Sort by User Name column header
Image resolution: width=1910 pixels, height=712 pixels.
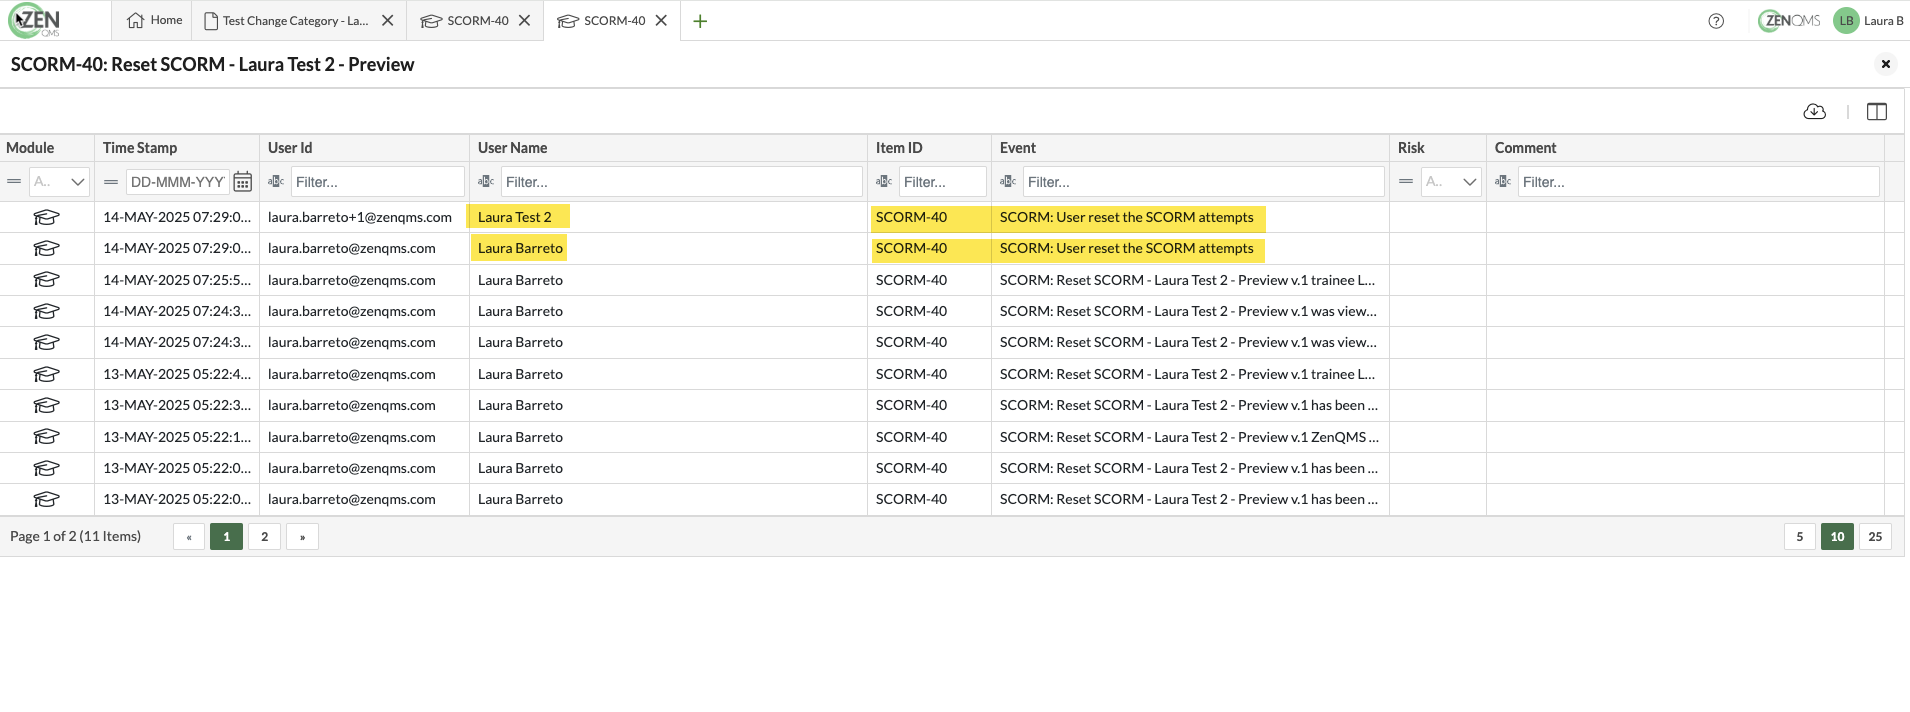point(512,148)
